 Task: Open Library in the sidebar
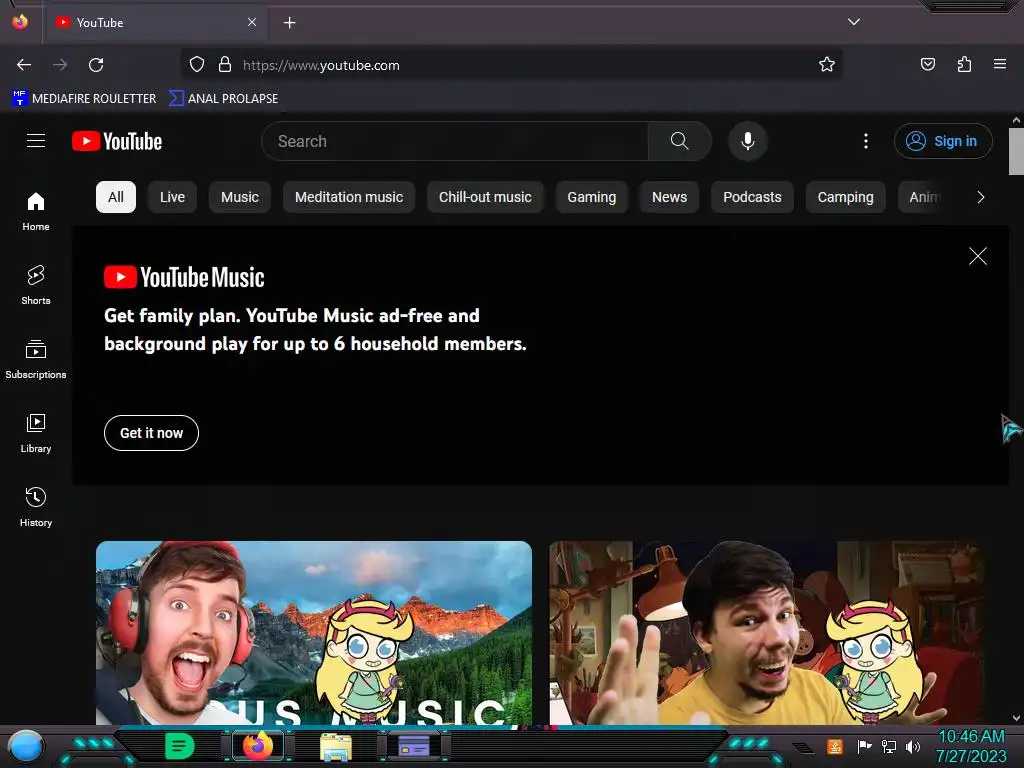pyautogui.click(x=36, y=433)
